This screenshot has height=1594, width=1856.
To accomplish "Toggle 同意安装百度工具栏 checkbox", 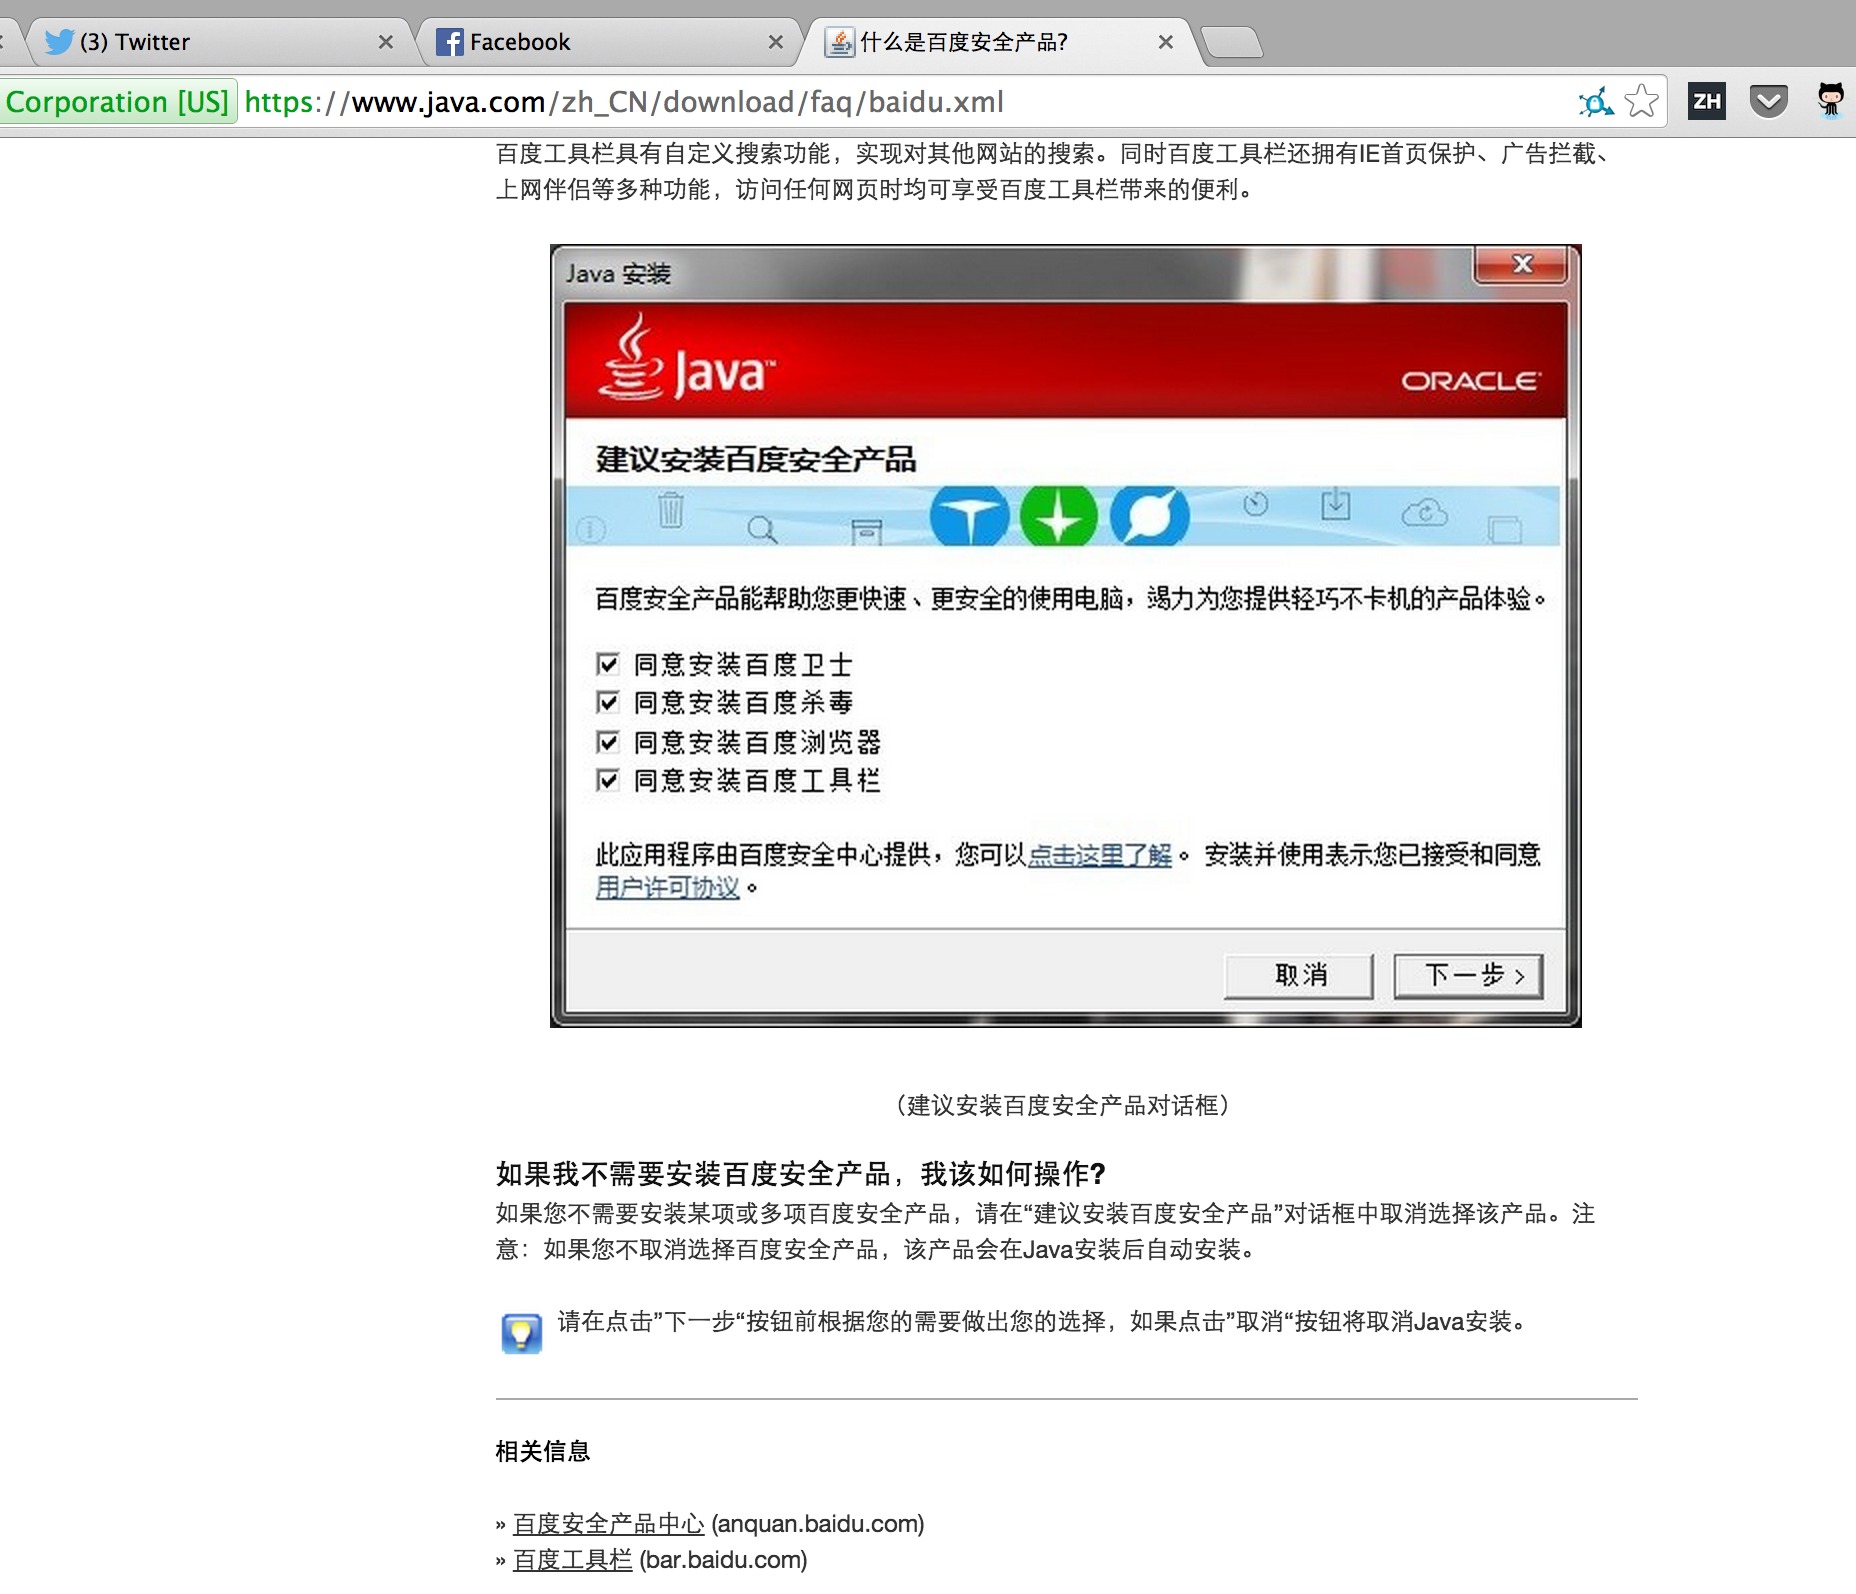I will click(x=607, y=780).
